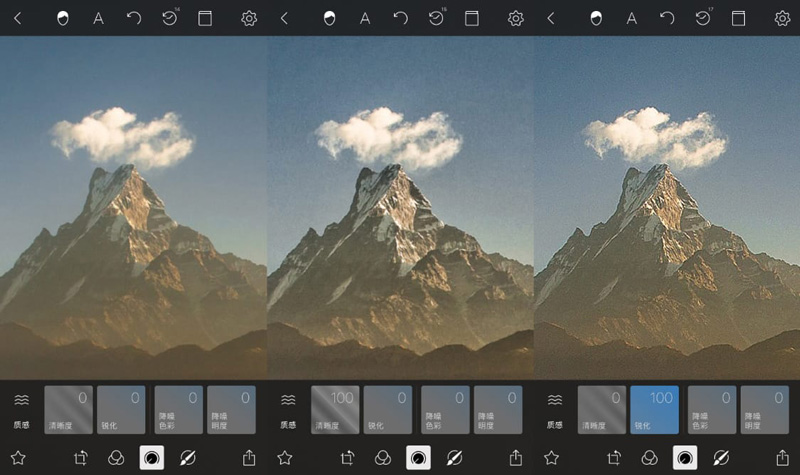Undo the last edit in the middle screen
The image size is (800, 475).
pyautogui.click(x=400, y=18)
